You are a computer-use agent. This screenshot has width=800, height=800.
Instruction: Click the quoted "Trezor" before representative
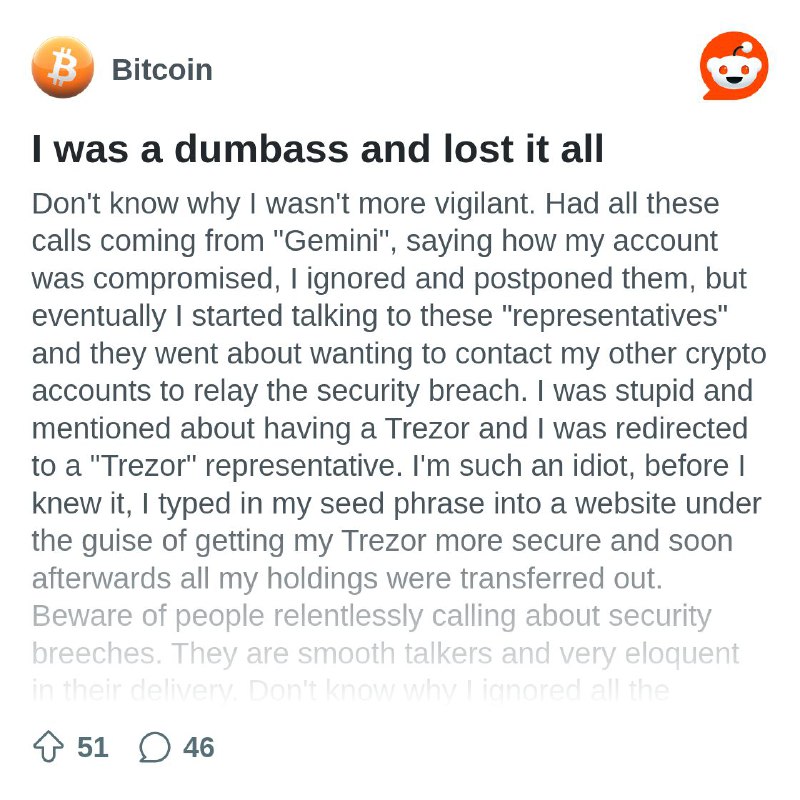click(143, 466)
